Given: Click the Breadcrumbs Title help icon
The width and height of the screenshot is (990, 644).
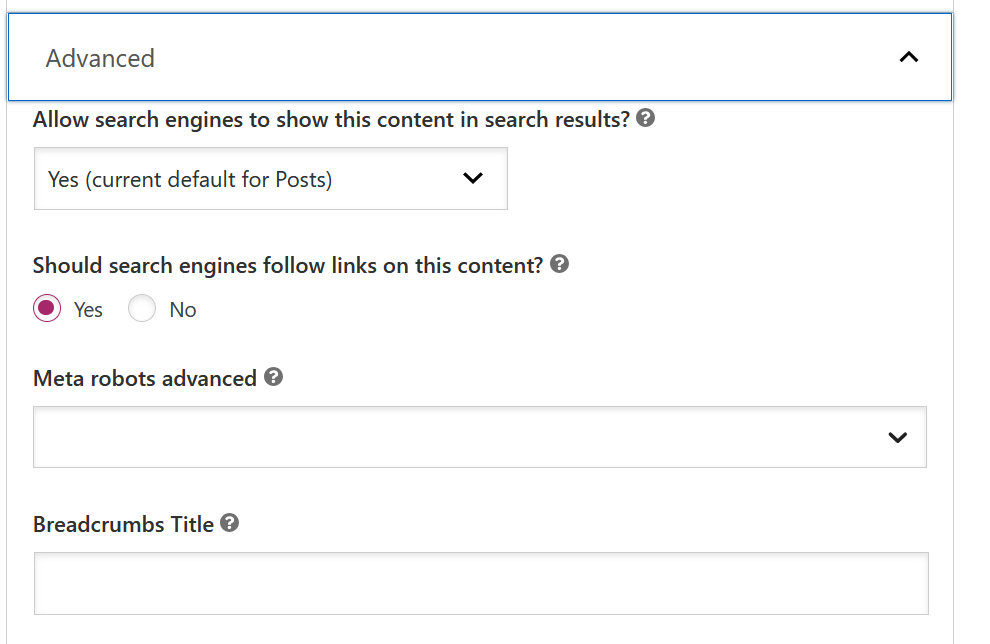Looking at the screenshot, I should point(230,523).
